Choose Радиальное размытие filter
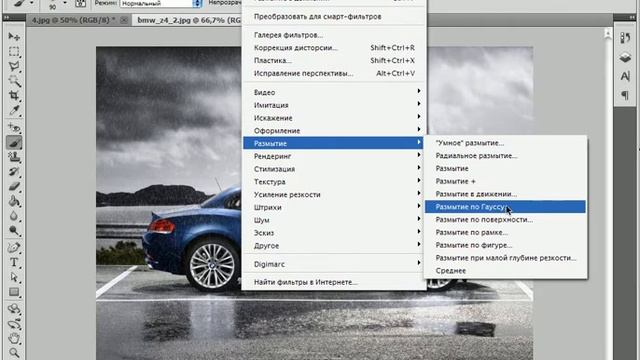The width and height of the screenshot is (640, 360). 505,156
